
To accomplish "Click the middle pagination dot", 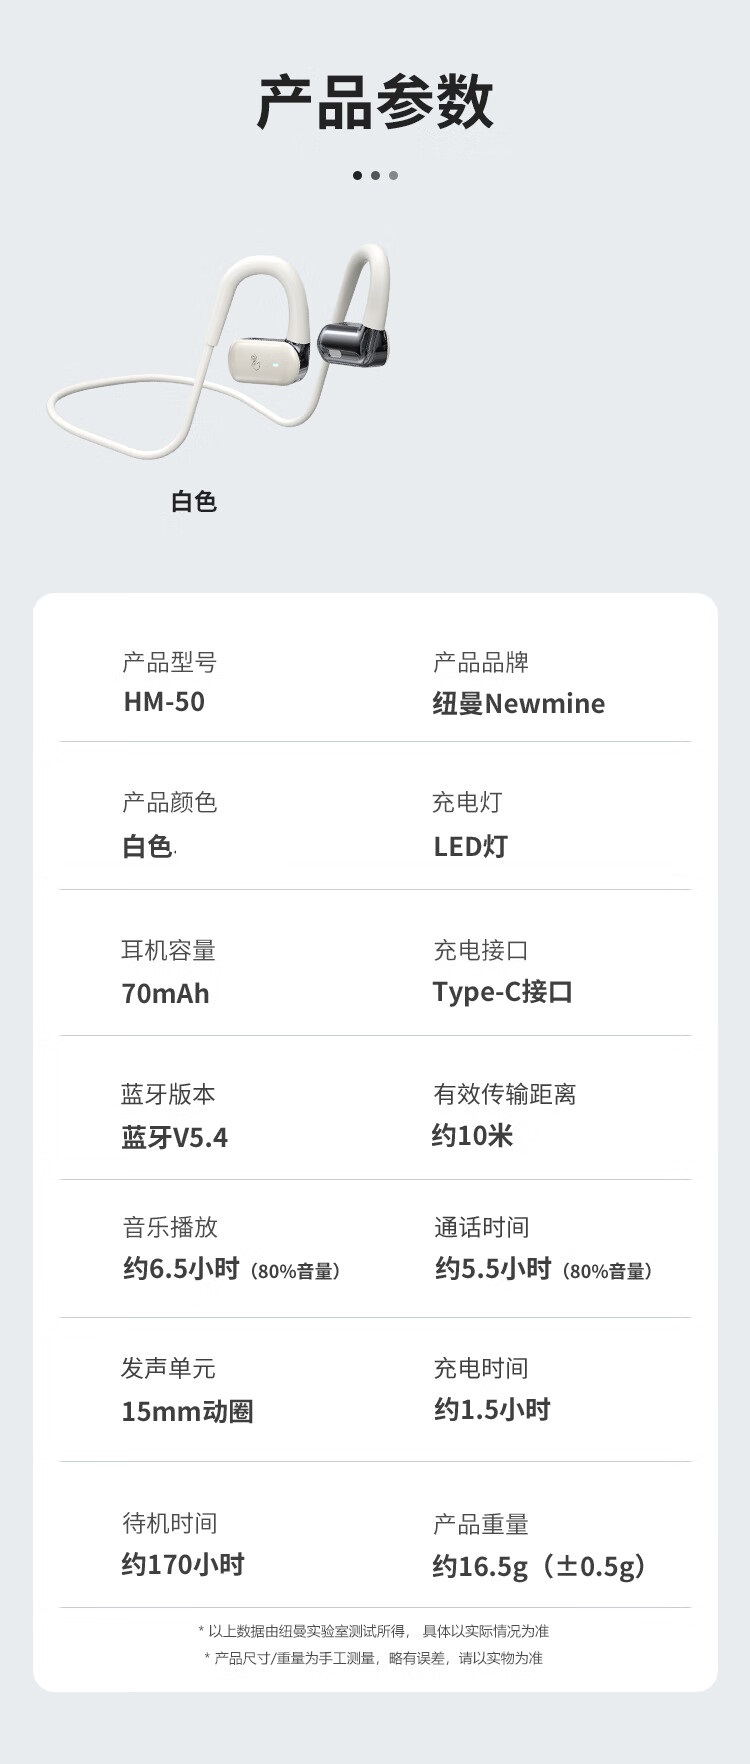I will pyautogui.click(x=375, y=175).
